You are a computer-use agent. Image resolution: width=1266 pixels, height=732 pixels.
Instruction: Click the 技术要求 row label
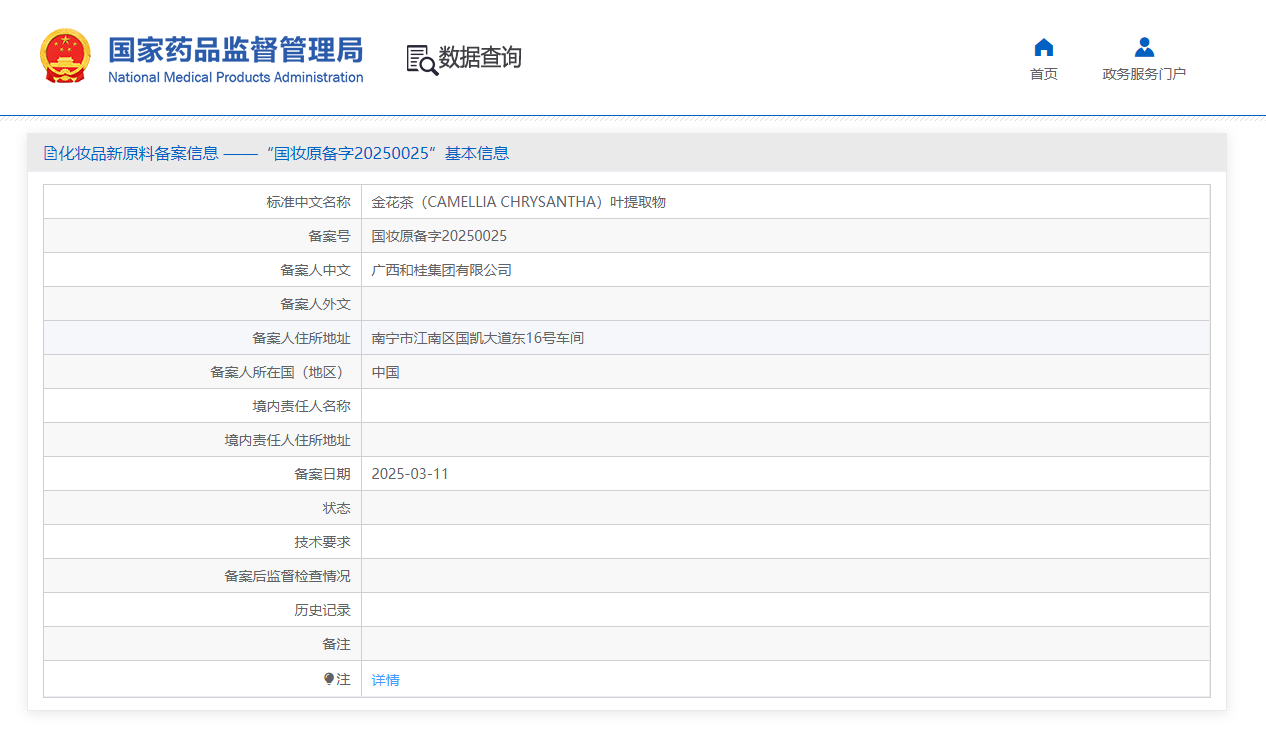(322, 542)
